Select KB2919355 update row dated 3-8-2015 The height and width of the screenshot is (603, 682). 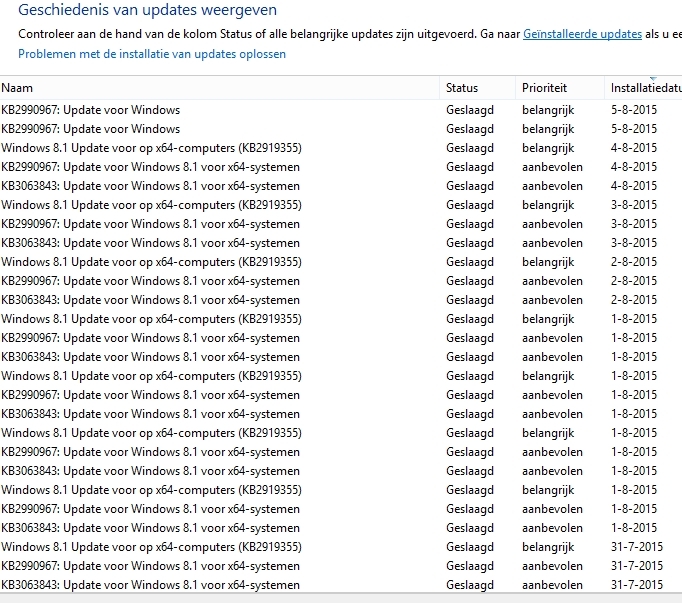pos(341,205)
